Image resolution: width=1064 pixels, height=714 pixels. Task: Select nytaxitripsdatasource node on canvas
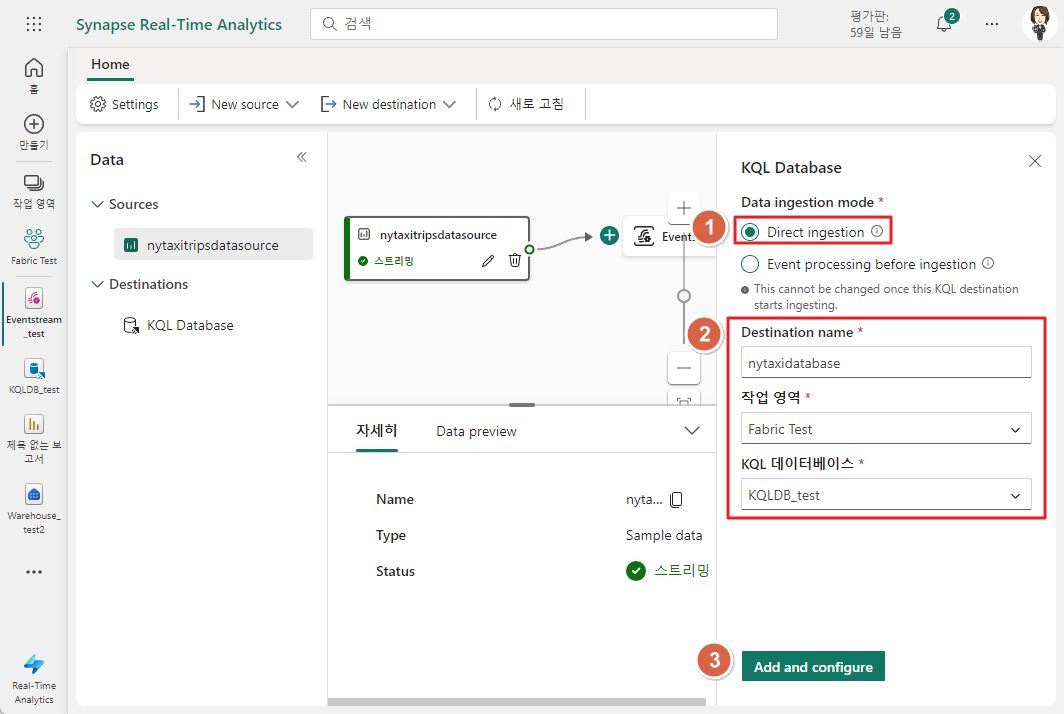(437, 248)
